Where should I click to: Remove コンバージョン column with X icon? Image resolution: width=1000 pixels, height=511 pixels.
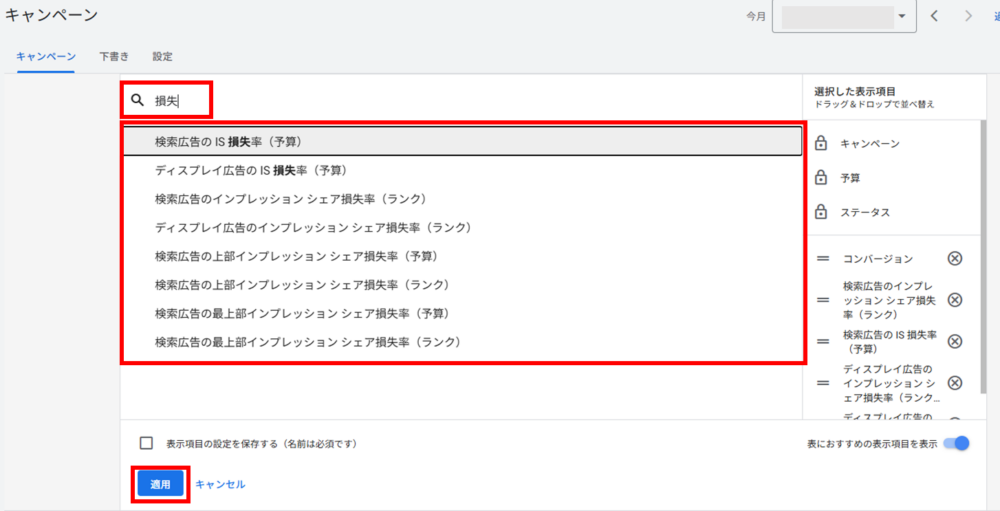click(x=954, y=259)
